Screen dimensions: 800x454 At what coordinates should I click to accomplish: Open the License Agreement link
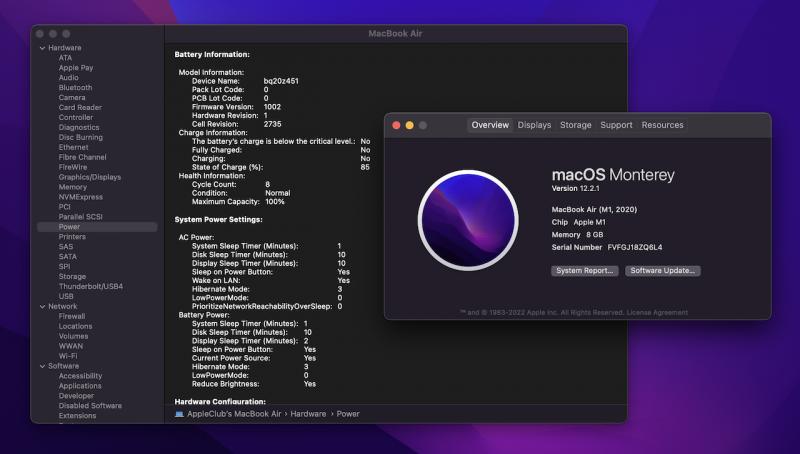pyautogui.click(x=657, y=313)
